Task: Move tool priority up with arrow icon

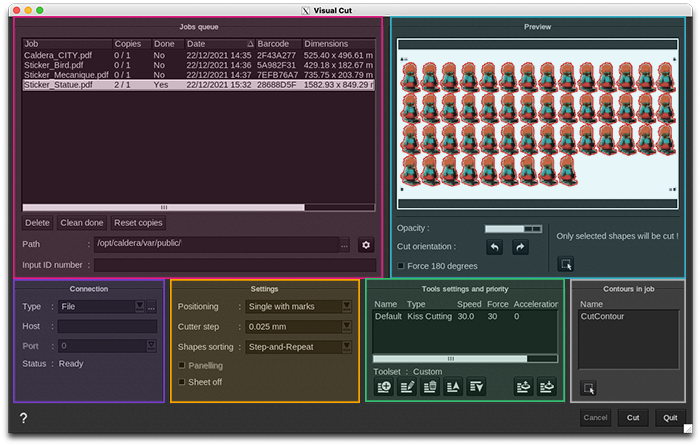Action: tap(452, 387)
